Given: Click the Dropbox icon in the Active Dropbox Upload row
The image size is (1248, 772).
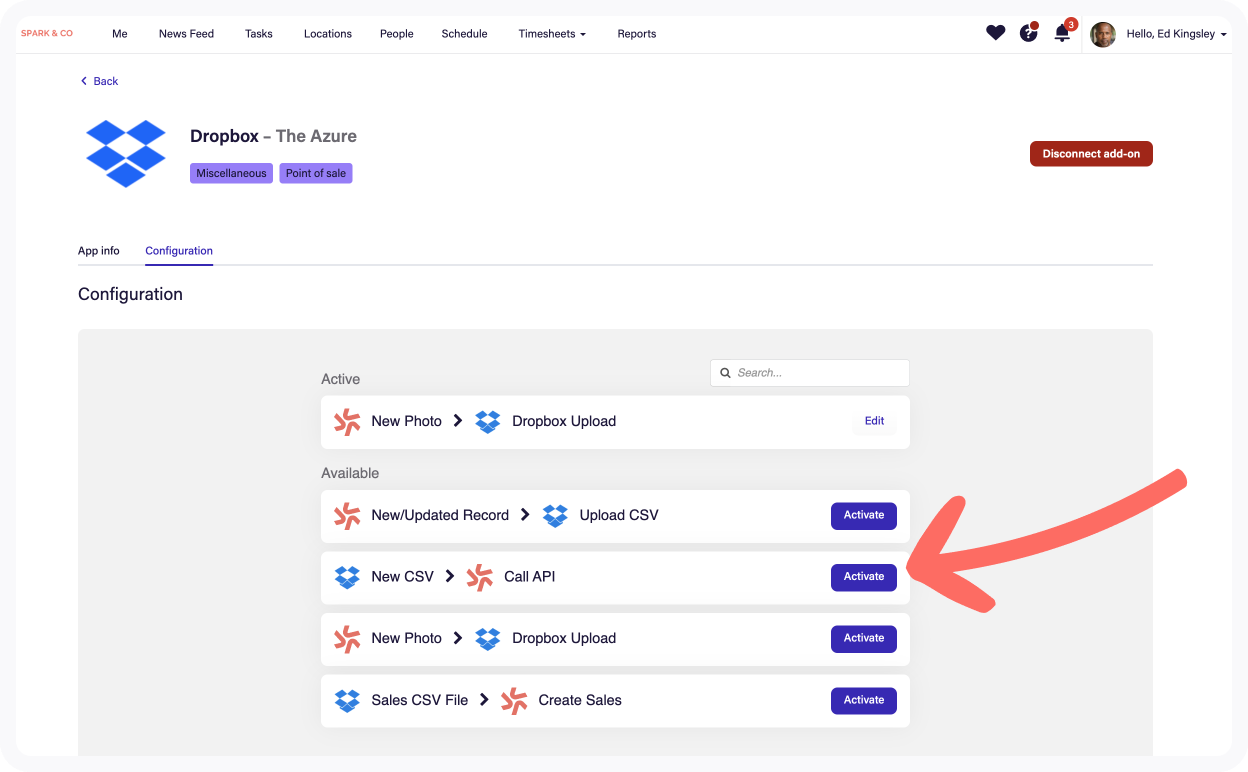Looking at the screenshot, I should (488, 422).
